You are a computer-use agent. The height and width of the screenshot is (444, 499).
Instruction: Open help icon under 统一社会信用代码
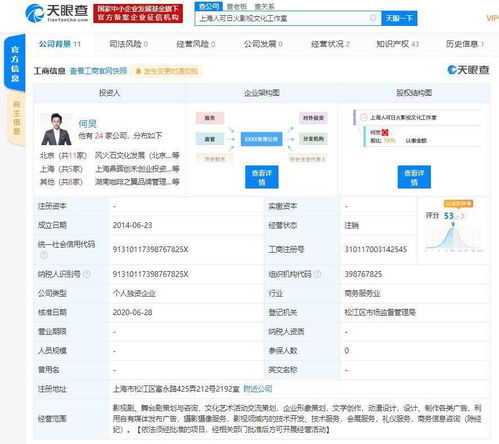(44, 255)
